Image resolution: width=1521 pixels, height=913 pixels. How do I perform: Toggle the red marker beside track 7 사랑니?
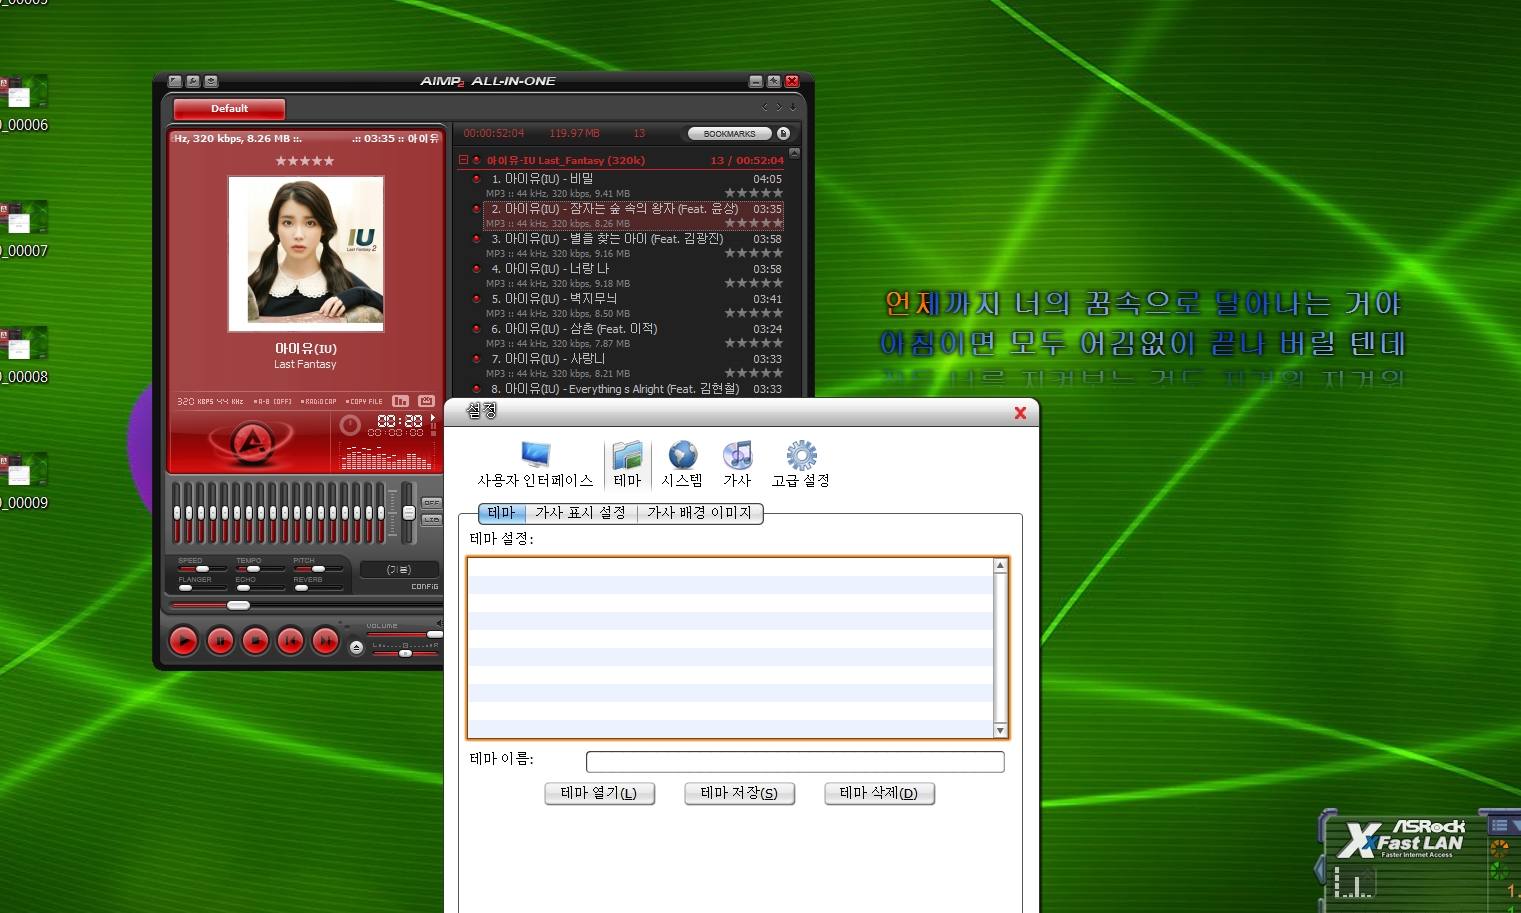[x=476, y=358]
